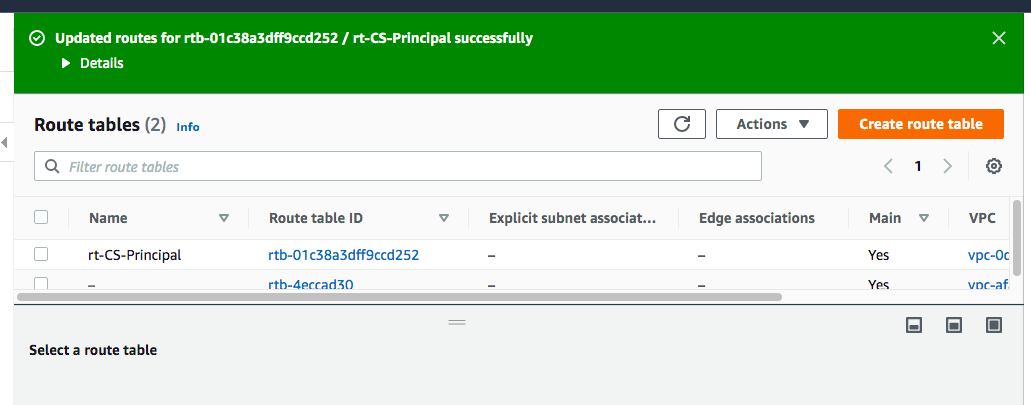The image size is (1031, 405).
Task: Toggle the select-all route tables checkbox
Action: 41,217
